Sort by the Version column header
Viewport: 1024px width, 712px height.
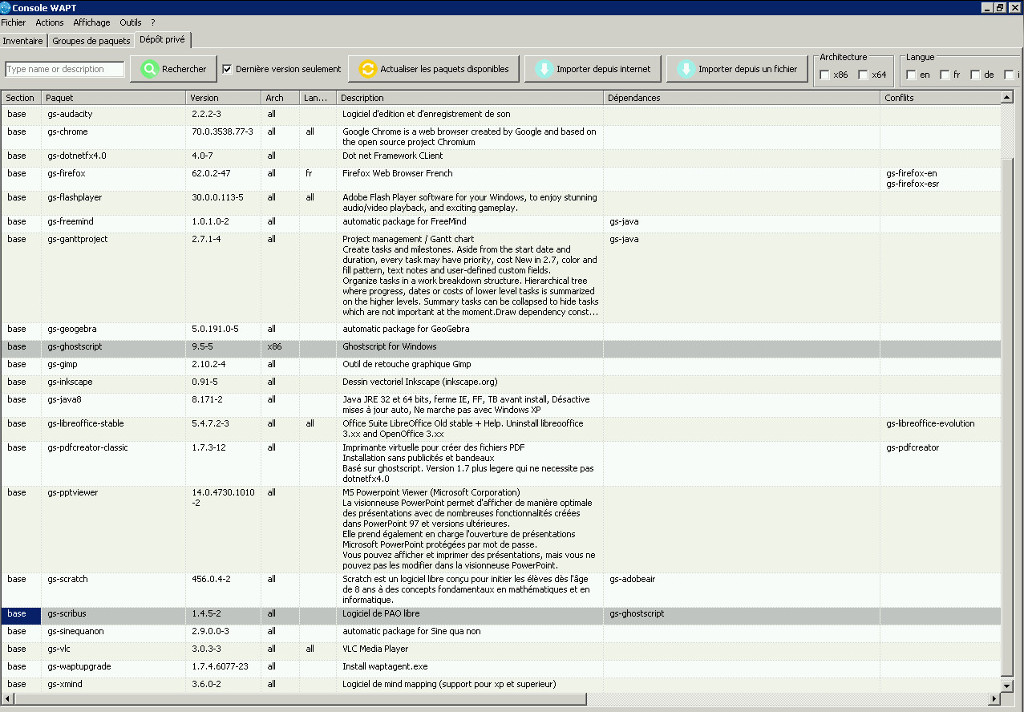pos(223,98)
